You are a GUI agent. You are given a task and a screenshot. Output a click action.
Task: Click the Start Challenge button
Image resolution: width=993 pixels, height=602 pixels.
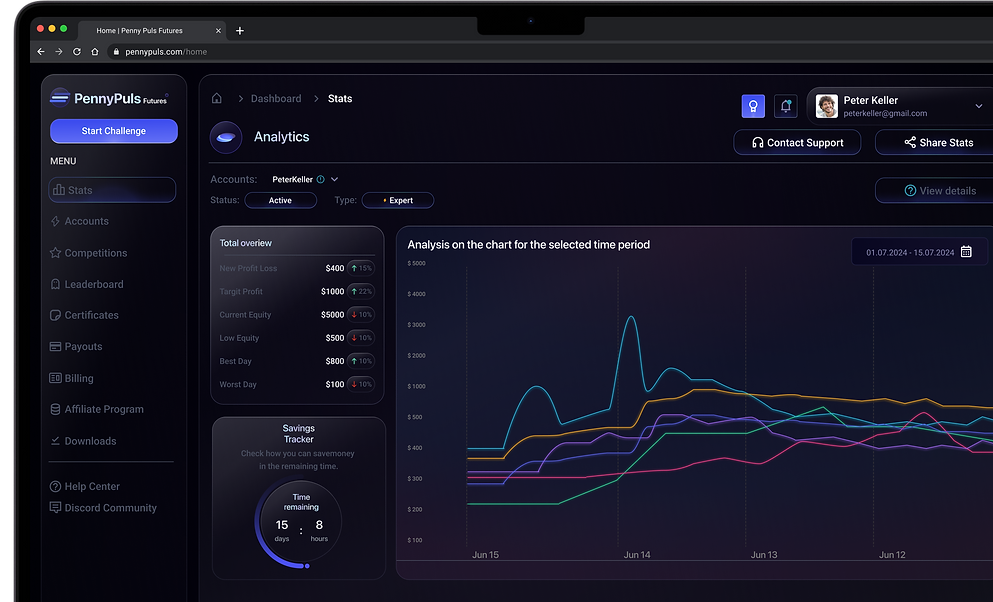pyautogui.click(x=114, y=131)
